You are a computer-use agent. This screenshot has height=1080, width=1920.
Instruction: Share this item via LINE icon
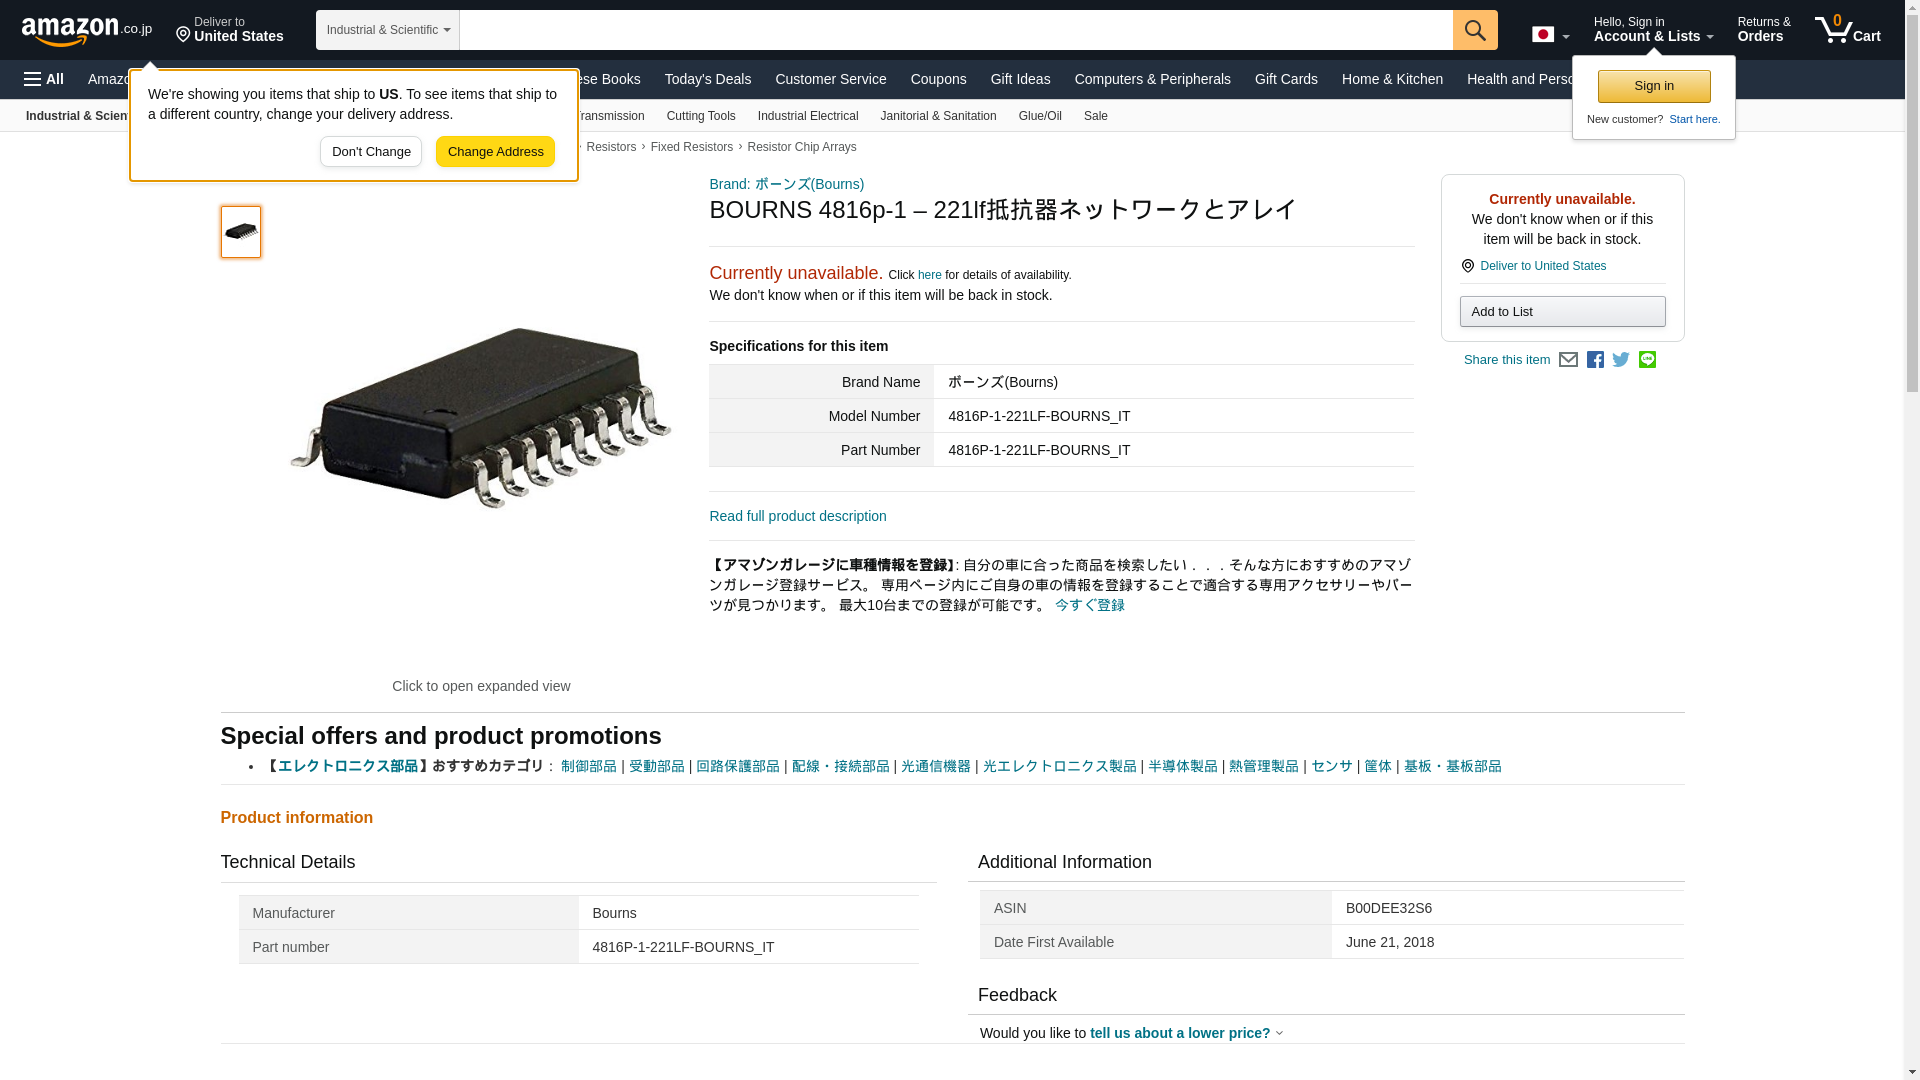click(x=1647, y=360)
